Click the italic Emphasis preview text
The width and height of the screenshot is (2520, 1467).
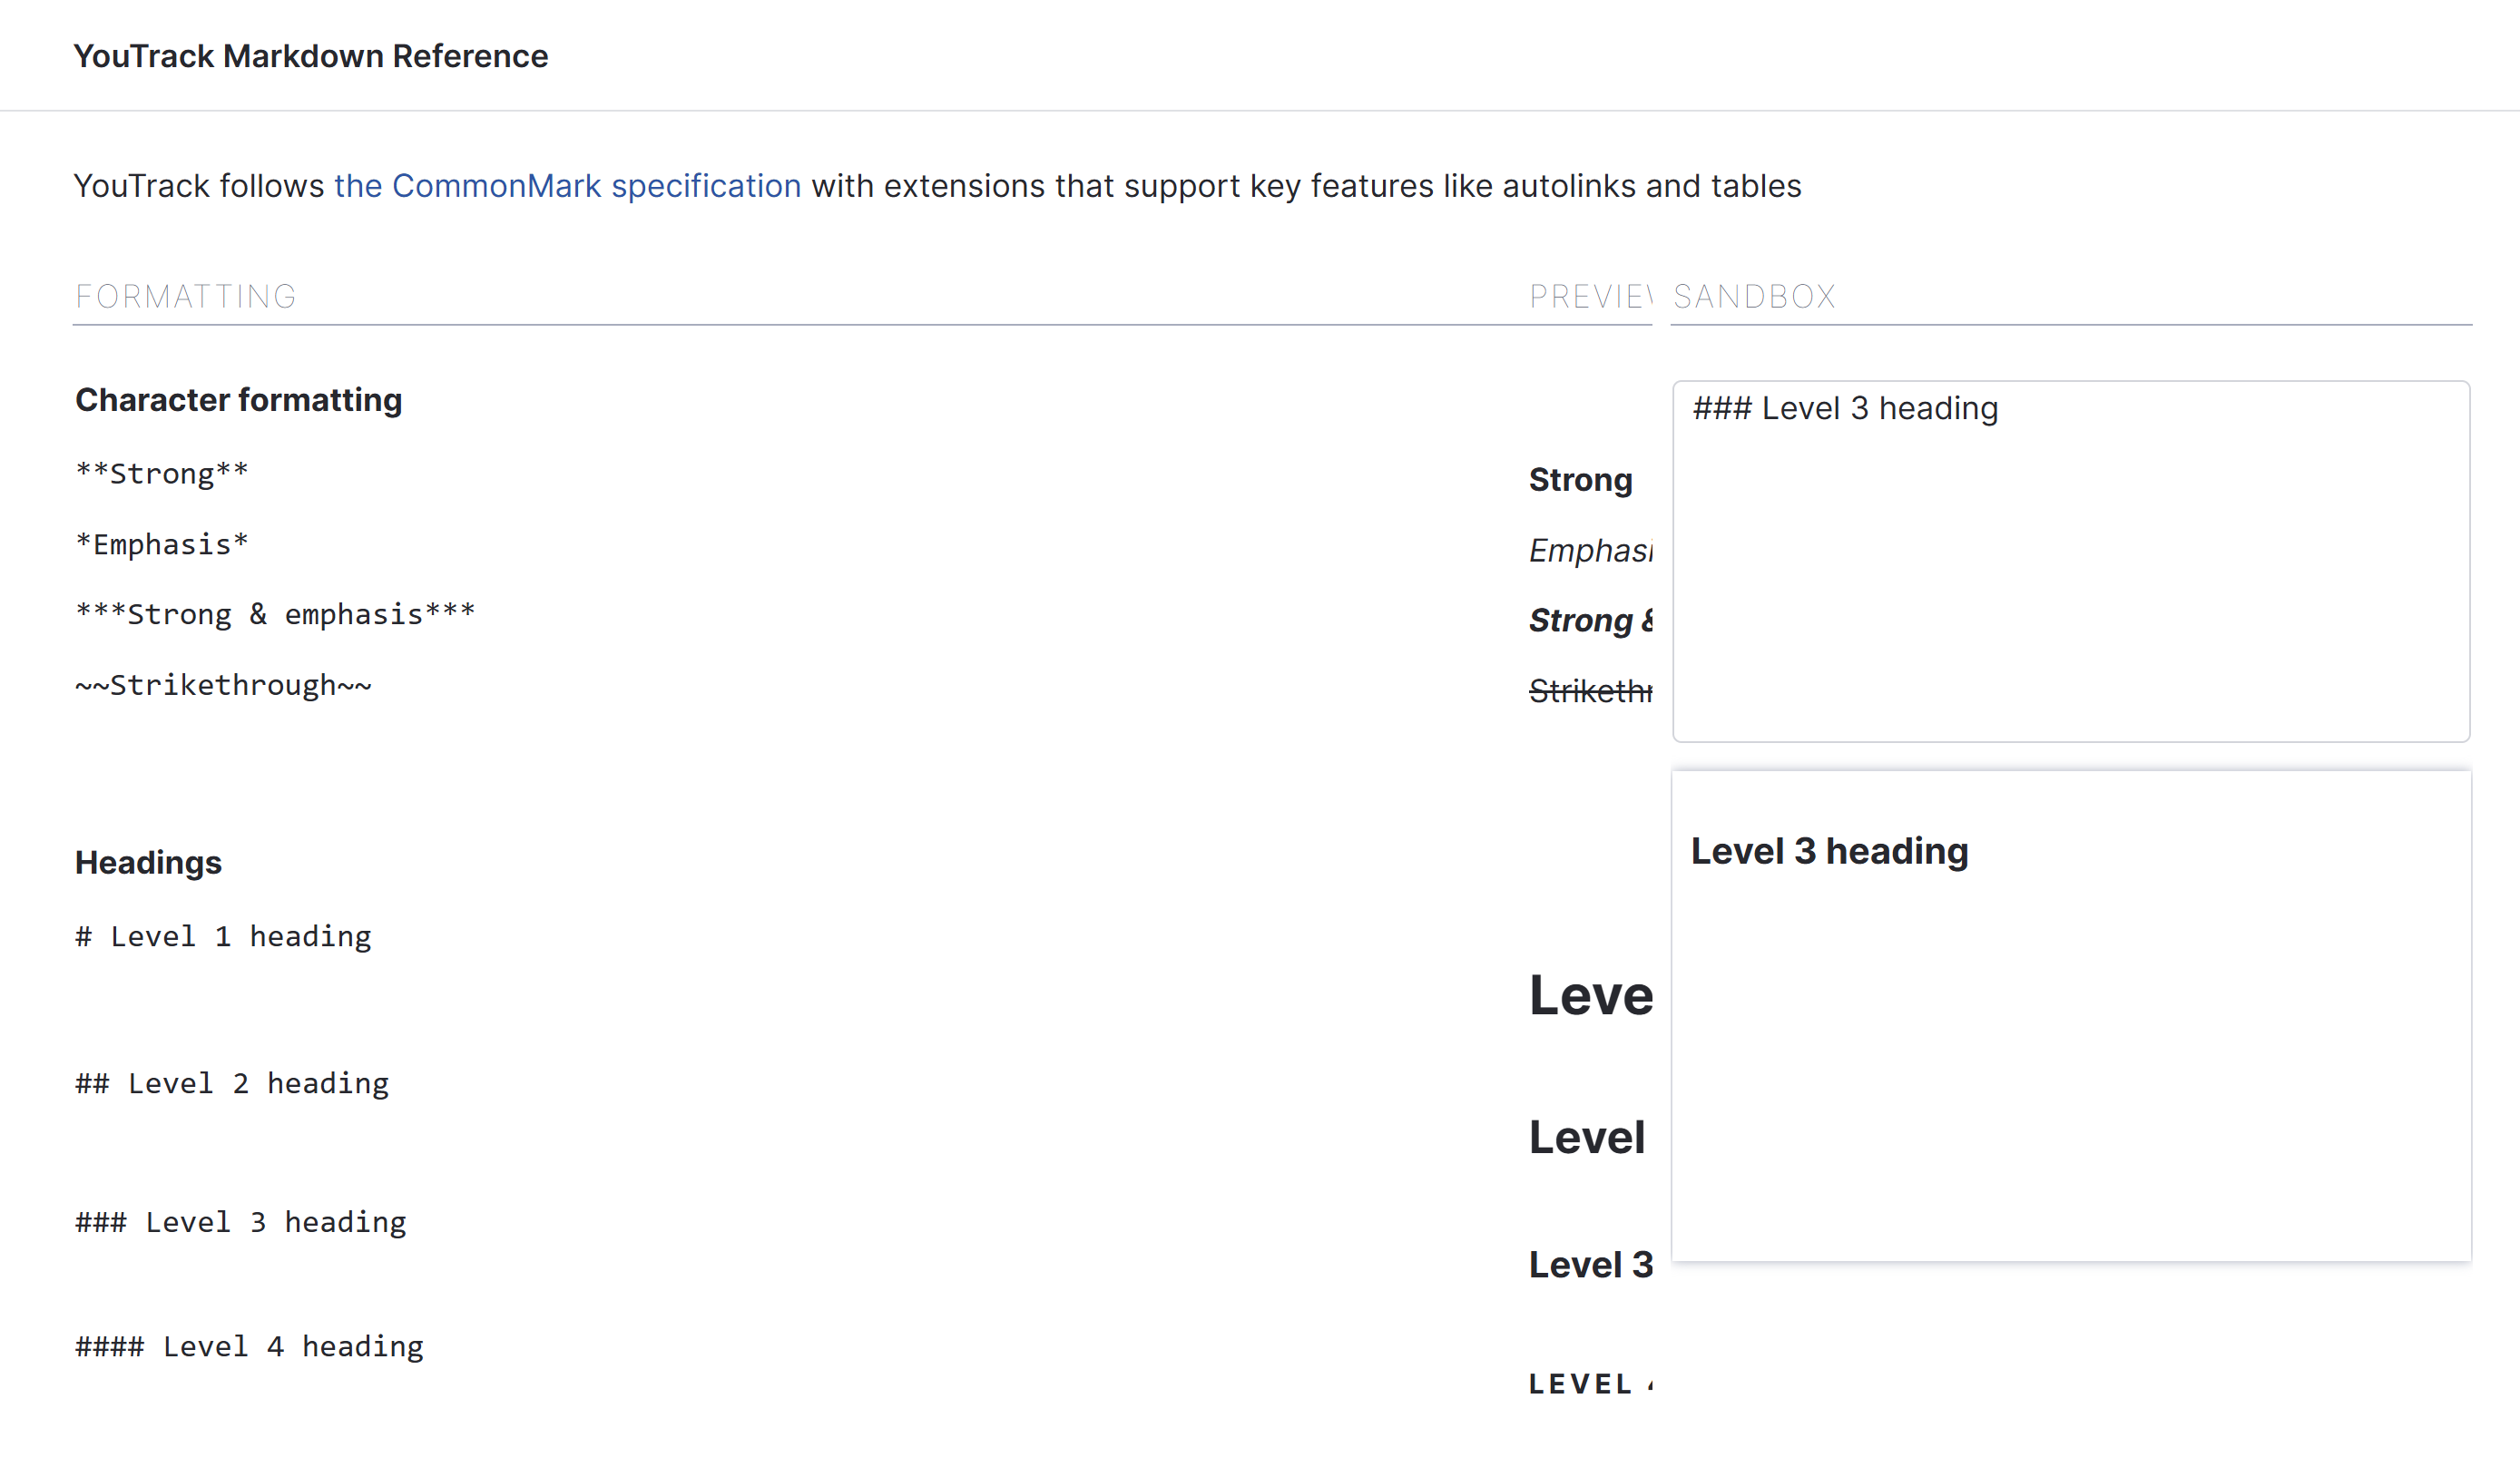[x=1590, y=551]
